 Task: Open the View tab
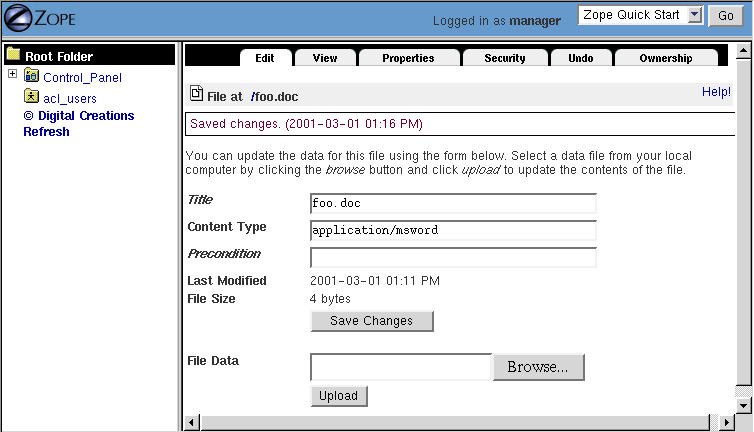(325, 58)
